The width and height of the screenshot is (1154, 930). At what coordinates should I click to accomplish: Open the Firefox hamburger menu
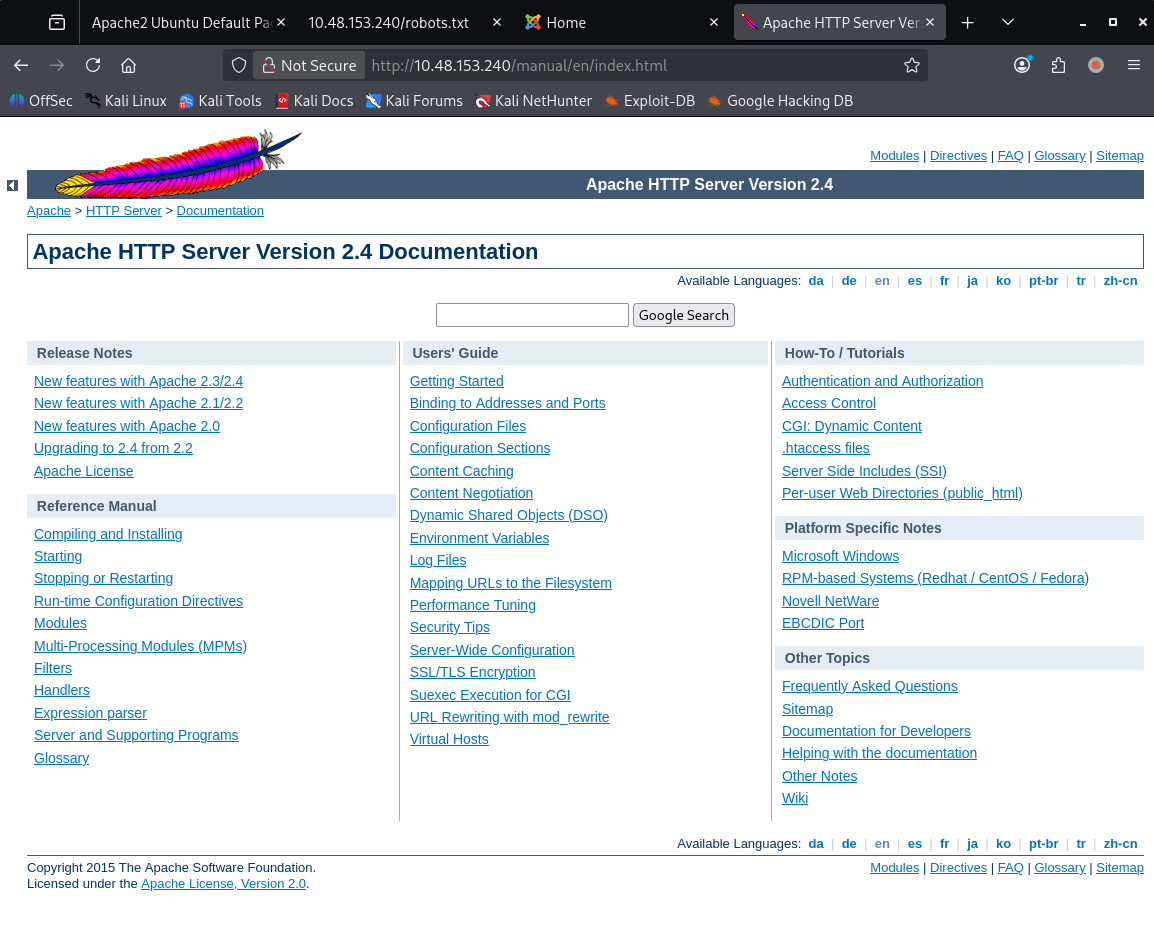pos(1133,65)
